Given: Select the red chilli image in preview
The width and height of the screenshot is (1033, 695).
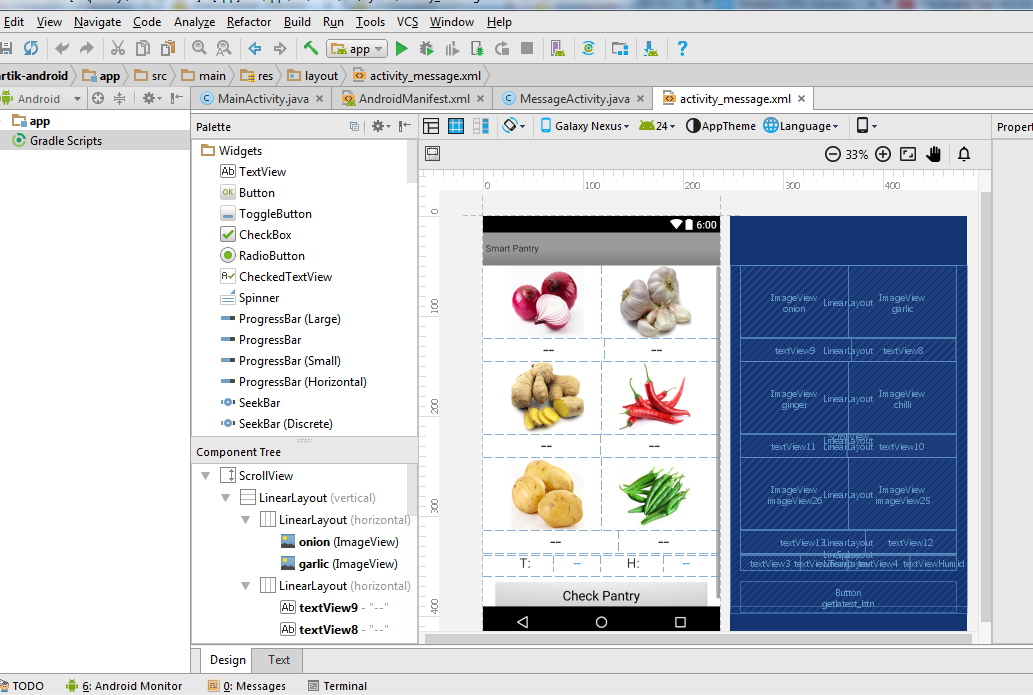Looking at the screenshot, I should (x=654, y=398).
